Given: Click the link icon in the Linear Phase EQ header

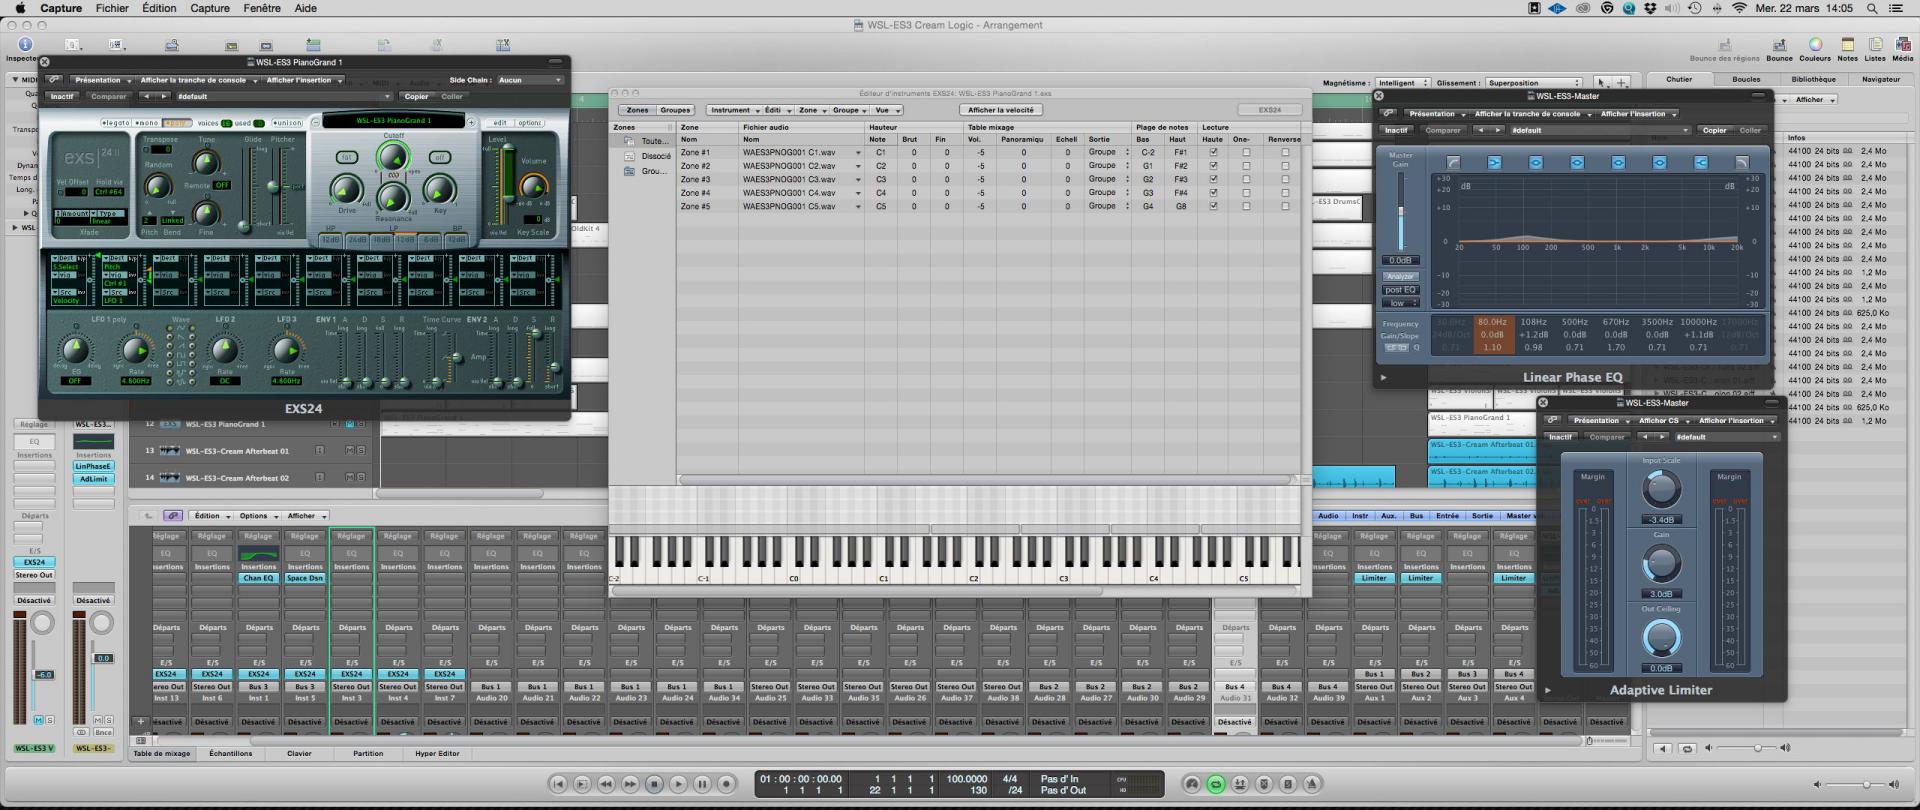Looking at the screenshot, I should pos(1389,114).
